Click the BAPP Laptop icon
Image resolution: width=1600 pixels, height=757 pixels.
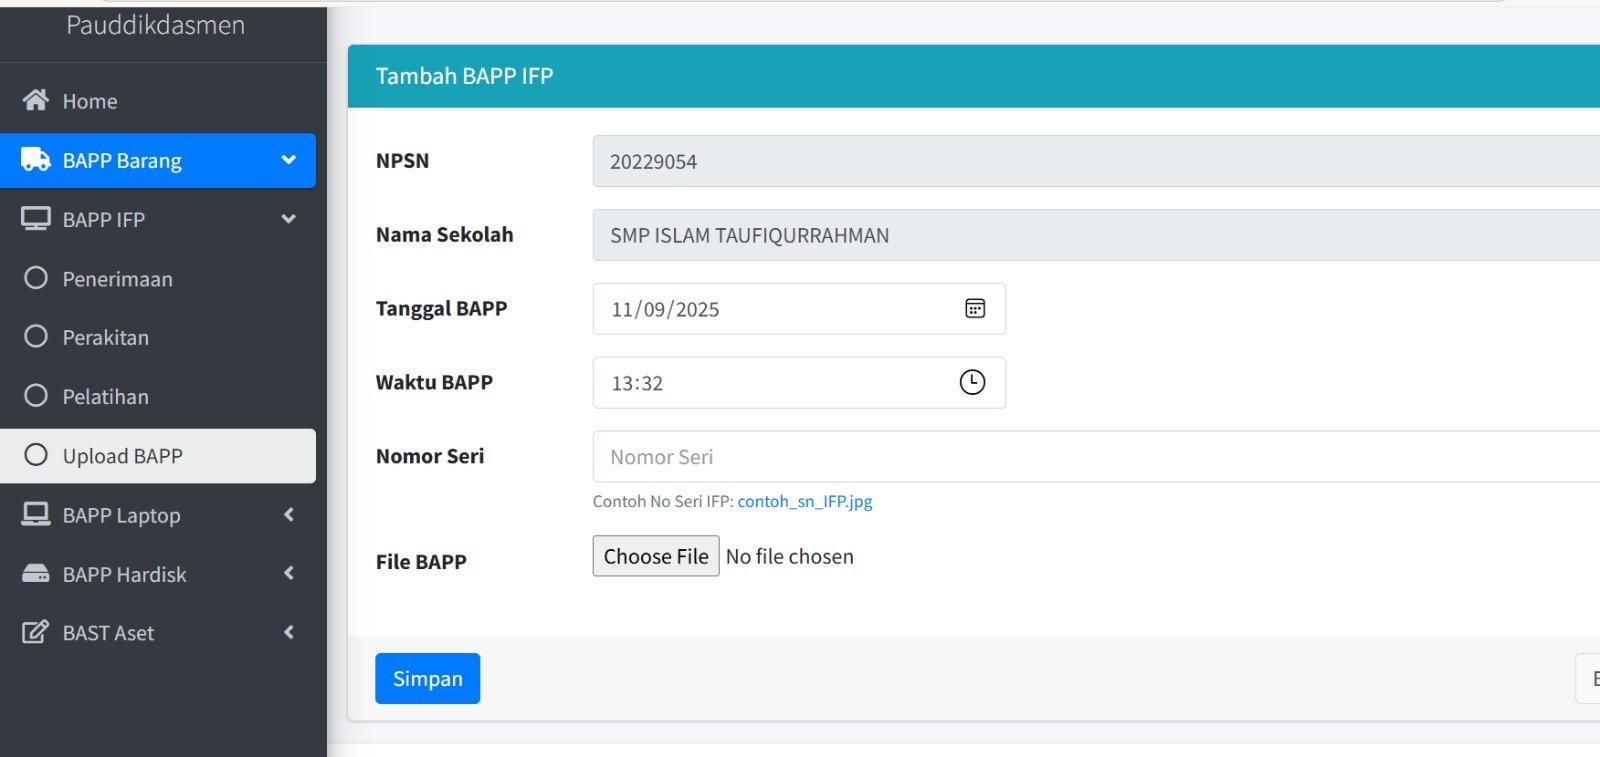point(36,515)
